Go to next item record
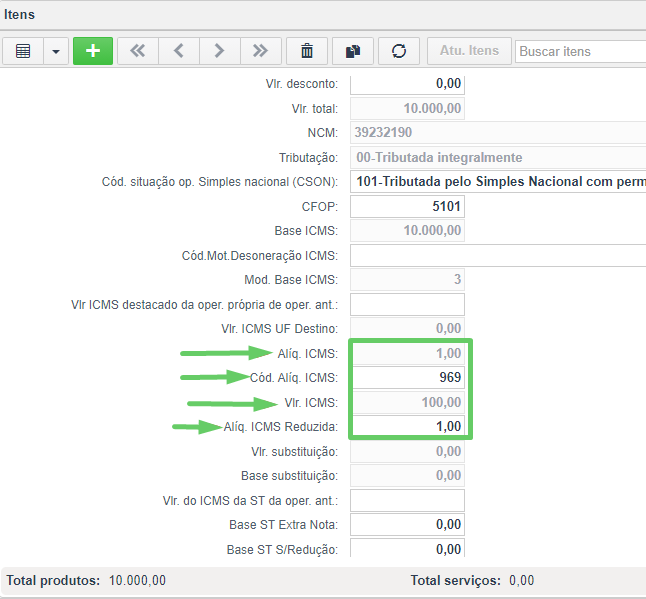646x599 pixels. [x=220, y=51]
